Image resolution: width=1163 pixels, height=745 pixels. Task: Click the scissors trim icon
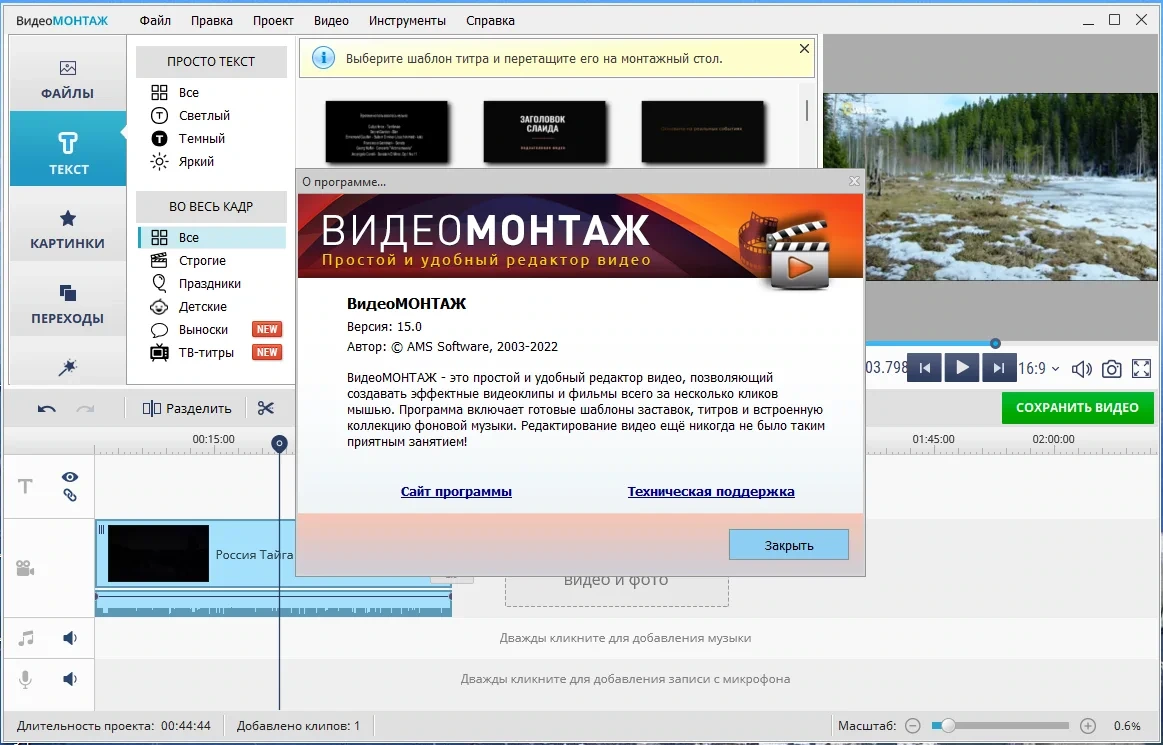(266, 408)
